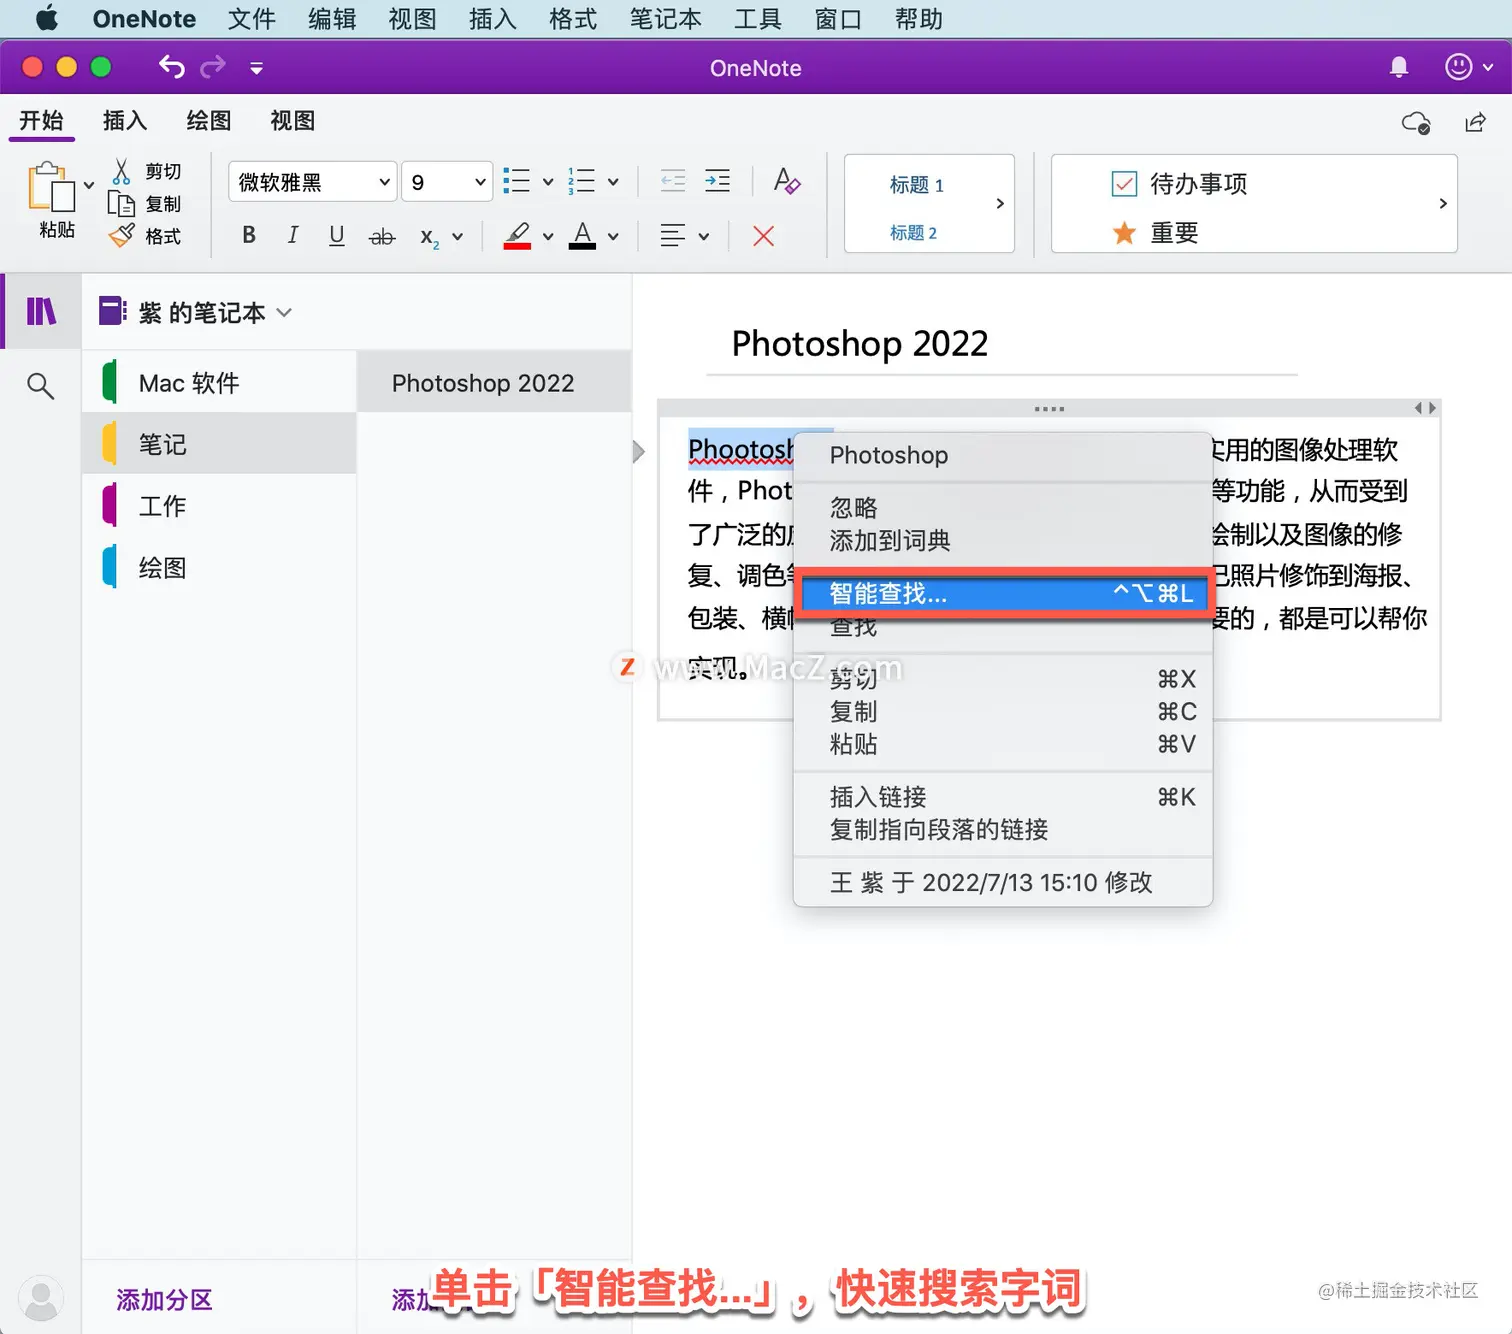Click the bulleted list icon
Viewport: 1512px width, 1334px height.
[516, 181]
